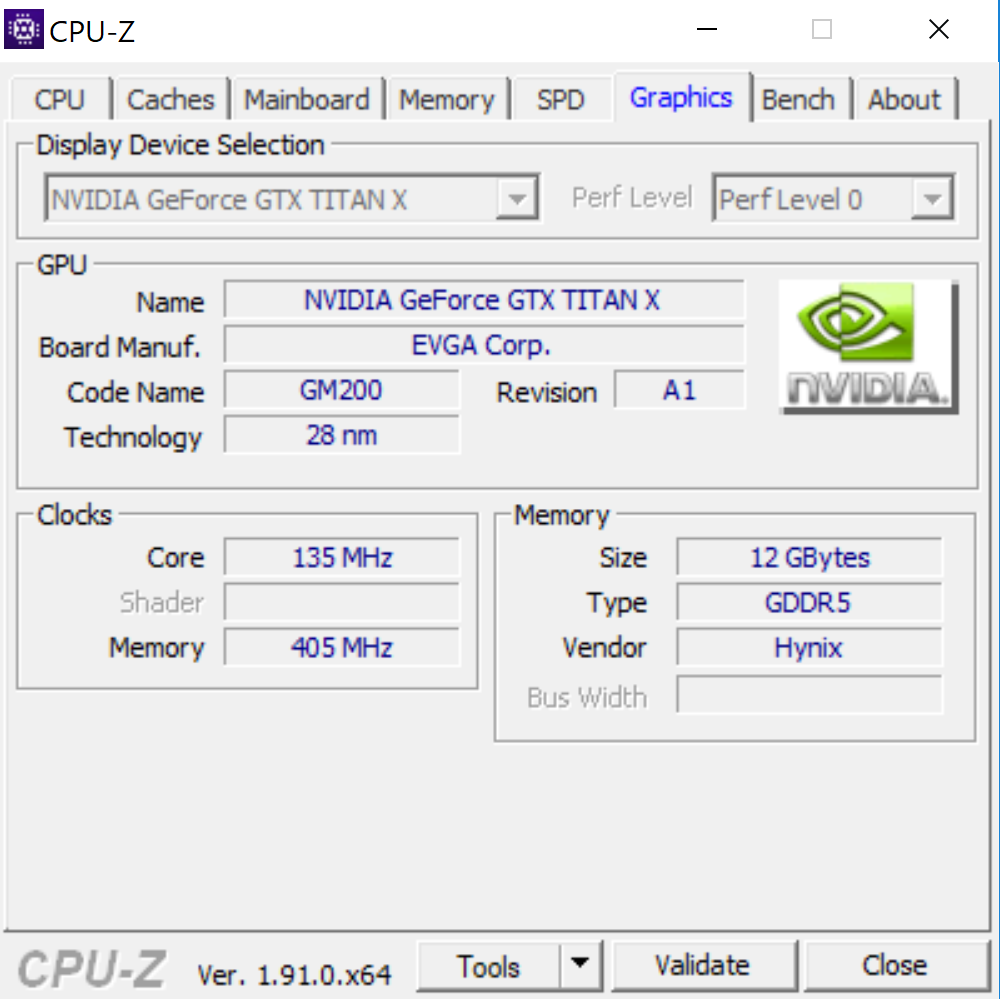
Task: Go to the Mainboard tab
Action: pos(307,100)
